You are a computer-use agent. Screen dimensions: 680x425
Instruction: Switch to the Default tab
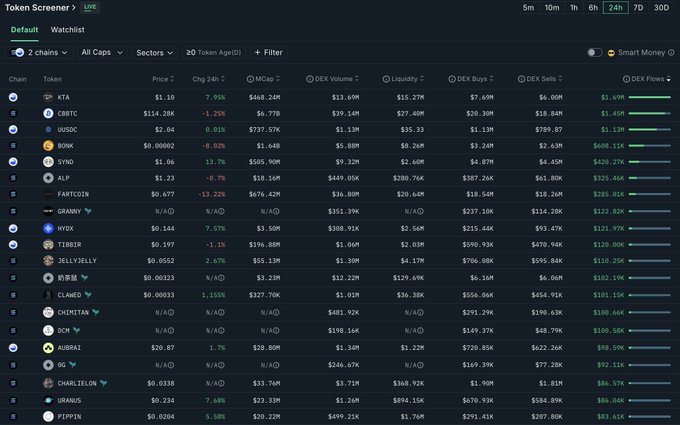(x=24, y=29)
